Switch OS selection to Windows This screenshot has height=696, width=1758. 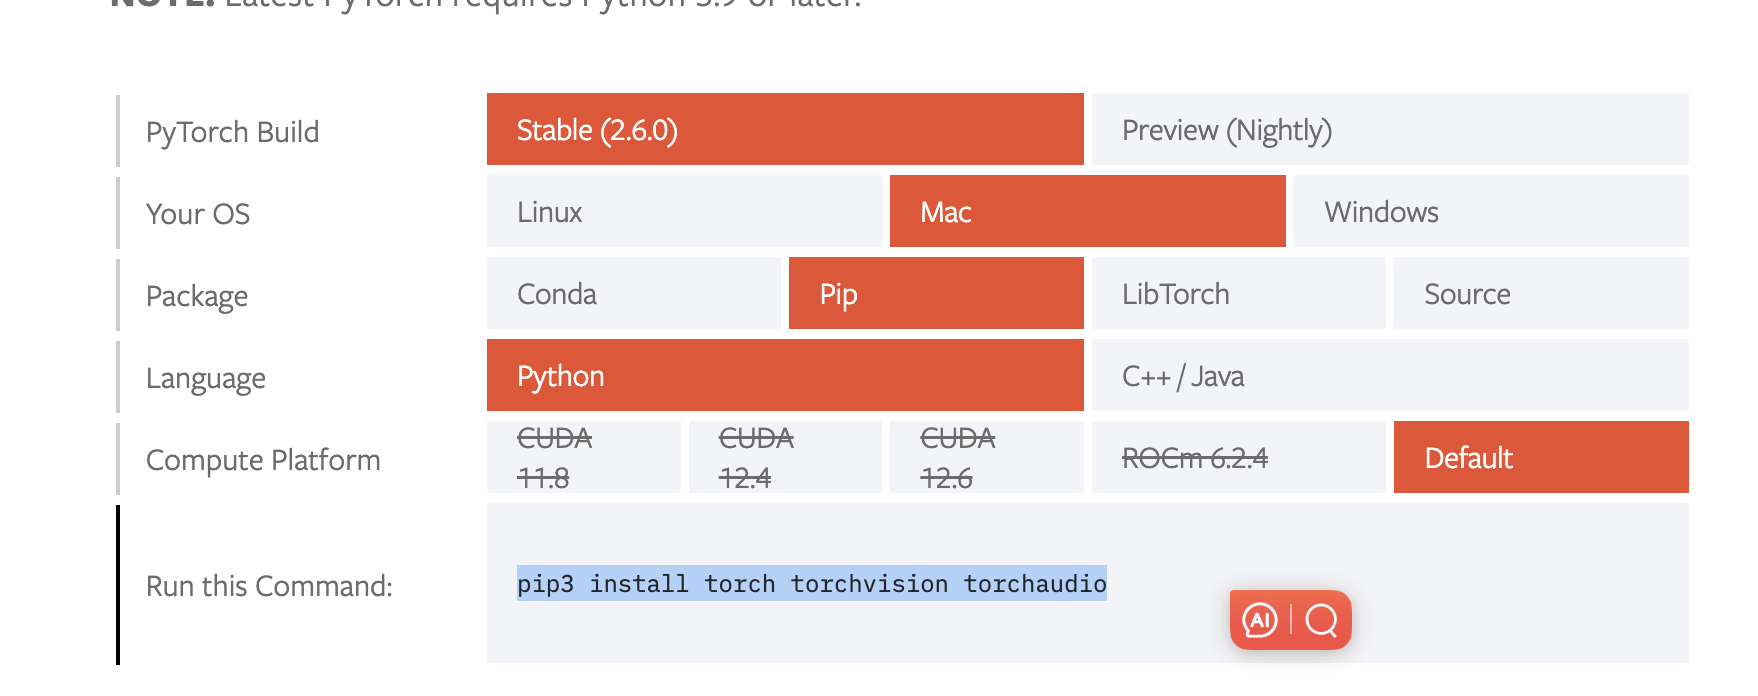[1490, 212]
